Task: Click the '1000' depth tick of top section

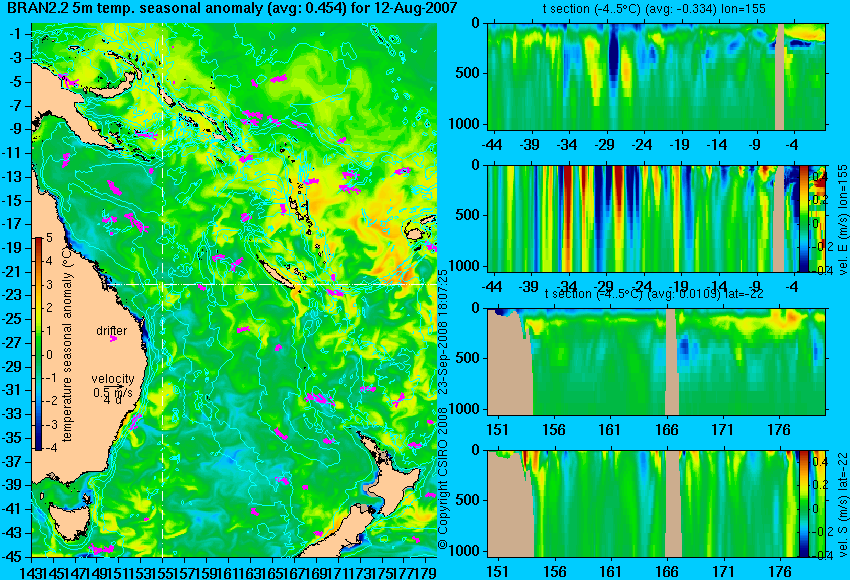Action: click(x=464, y=124)
